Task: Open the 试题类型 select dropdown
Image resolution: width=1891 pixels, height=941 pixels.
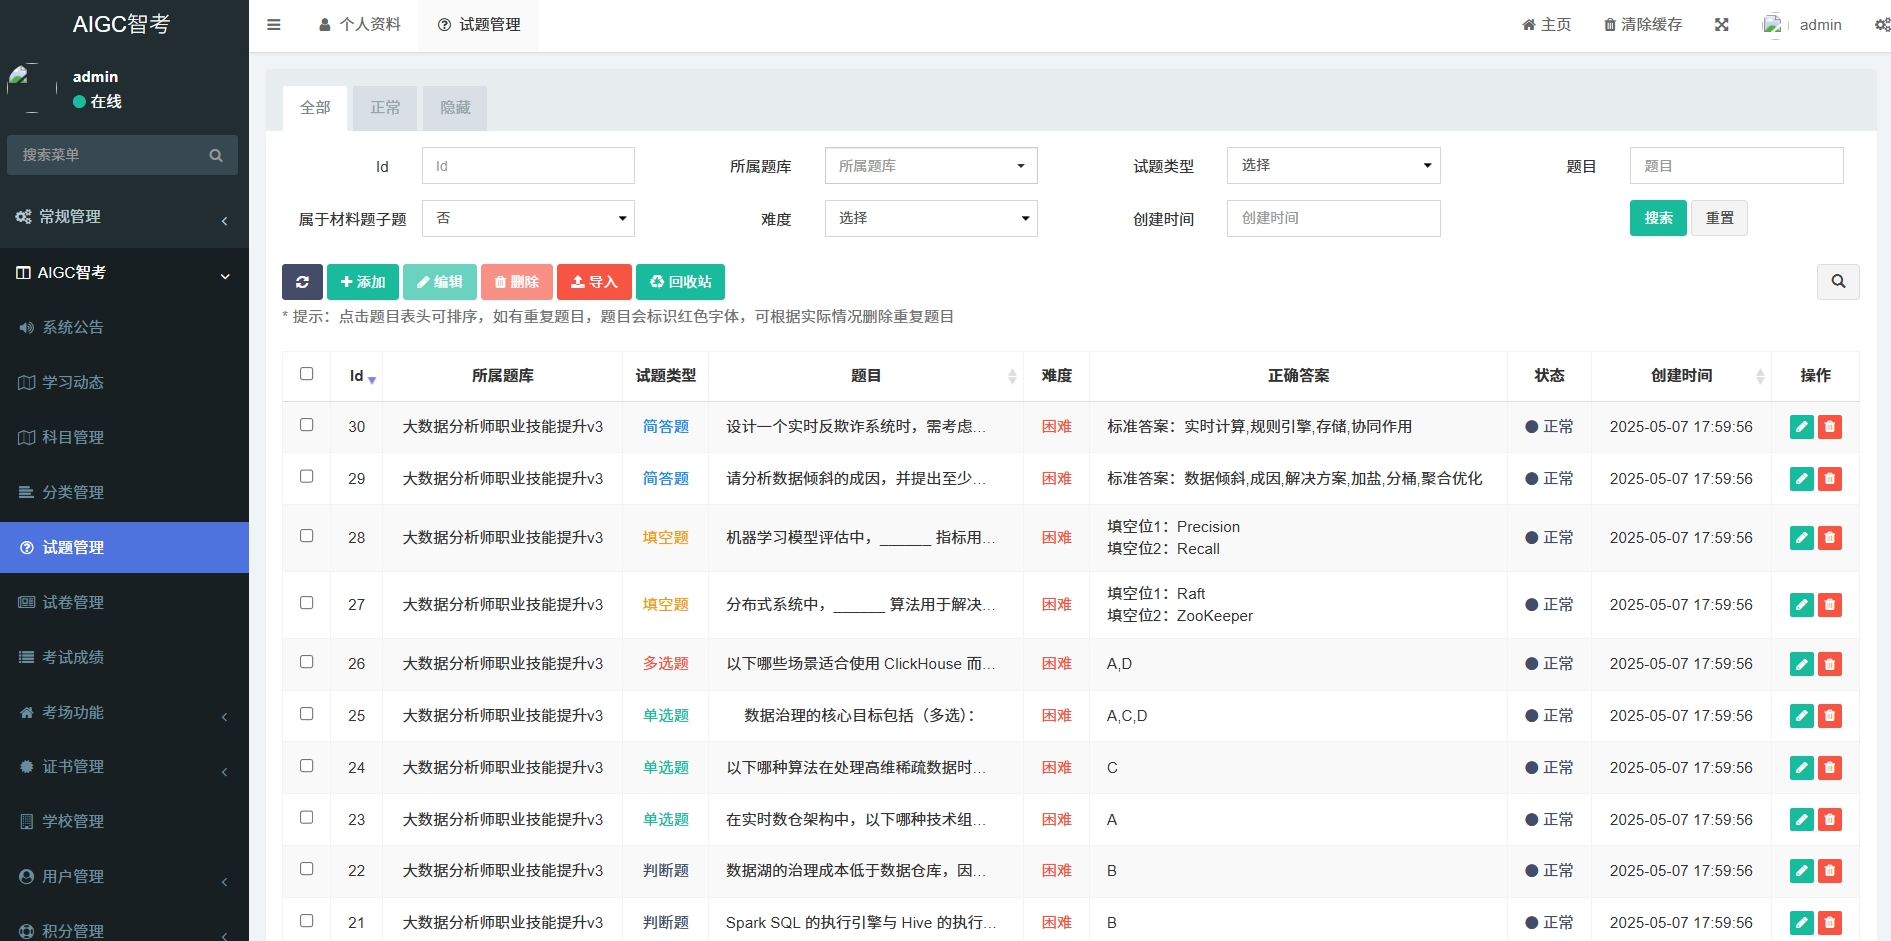Action: 1332,166
